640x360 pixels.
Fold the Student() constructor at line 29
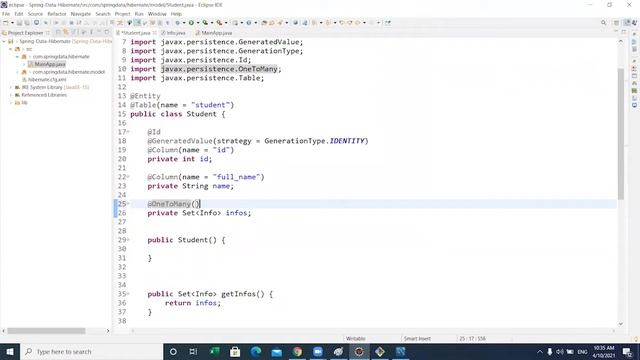128,240
